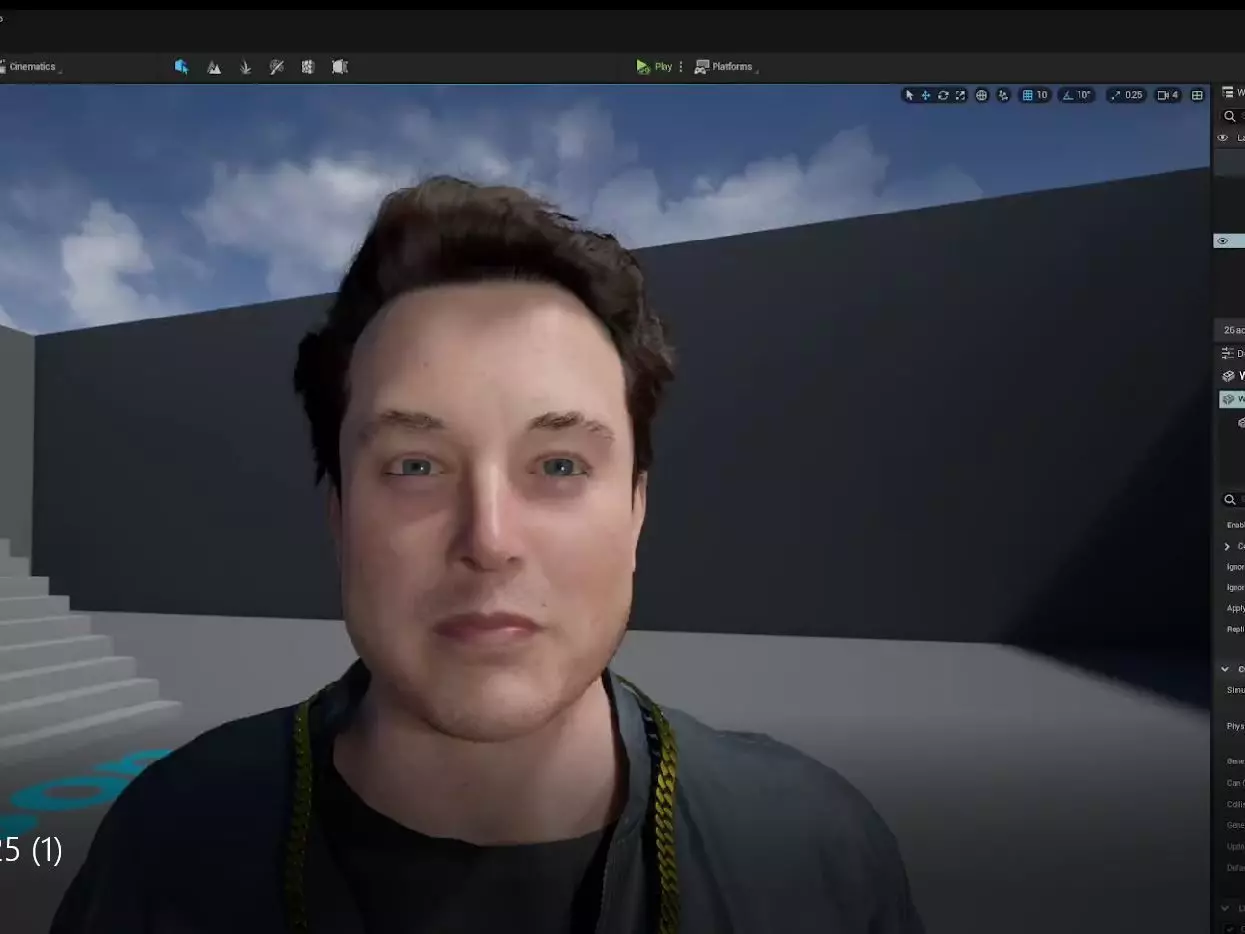Activate the Selection mode icon in toolbar
Screen dimensions: 1245x934
(x=182, y=67)
